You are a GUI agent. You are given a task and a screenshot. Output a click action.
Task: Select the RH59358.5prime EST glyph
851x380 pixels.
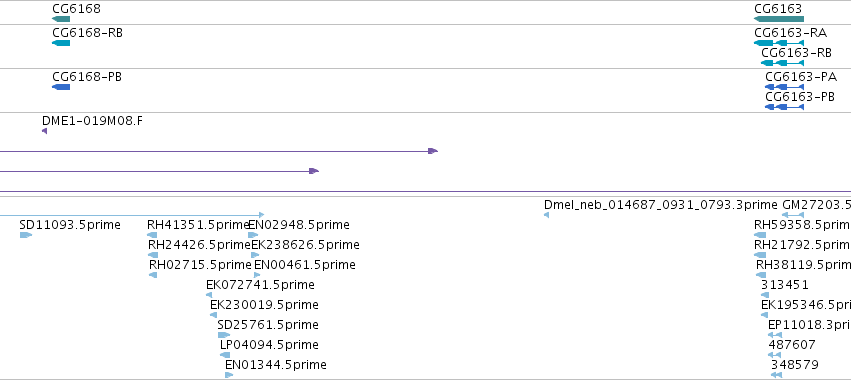pos(760,235)
